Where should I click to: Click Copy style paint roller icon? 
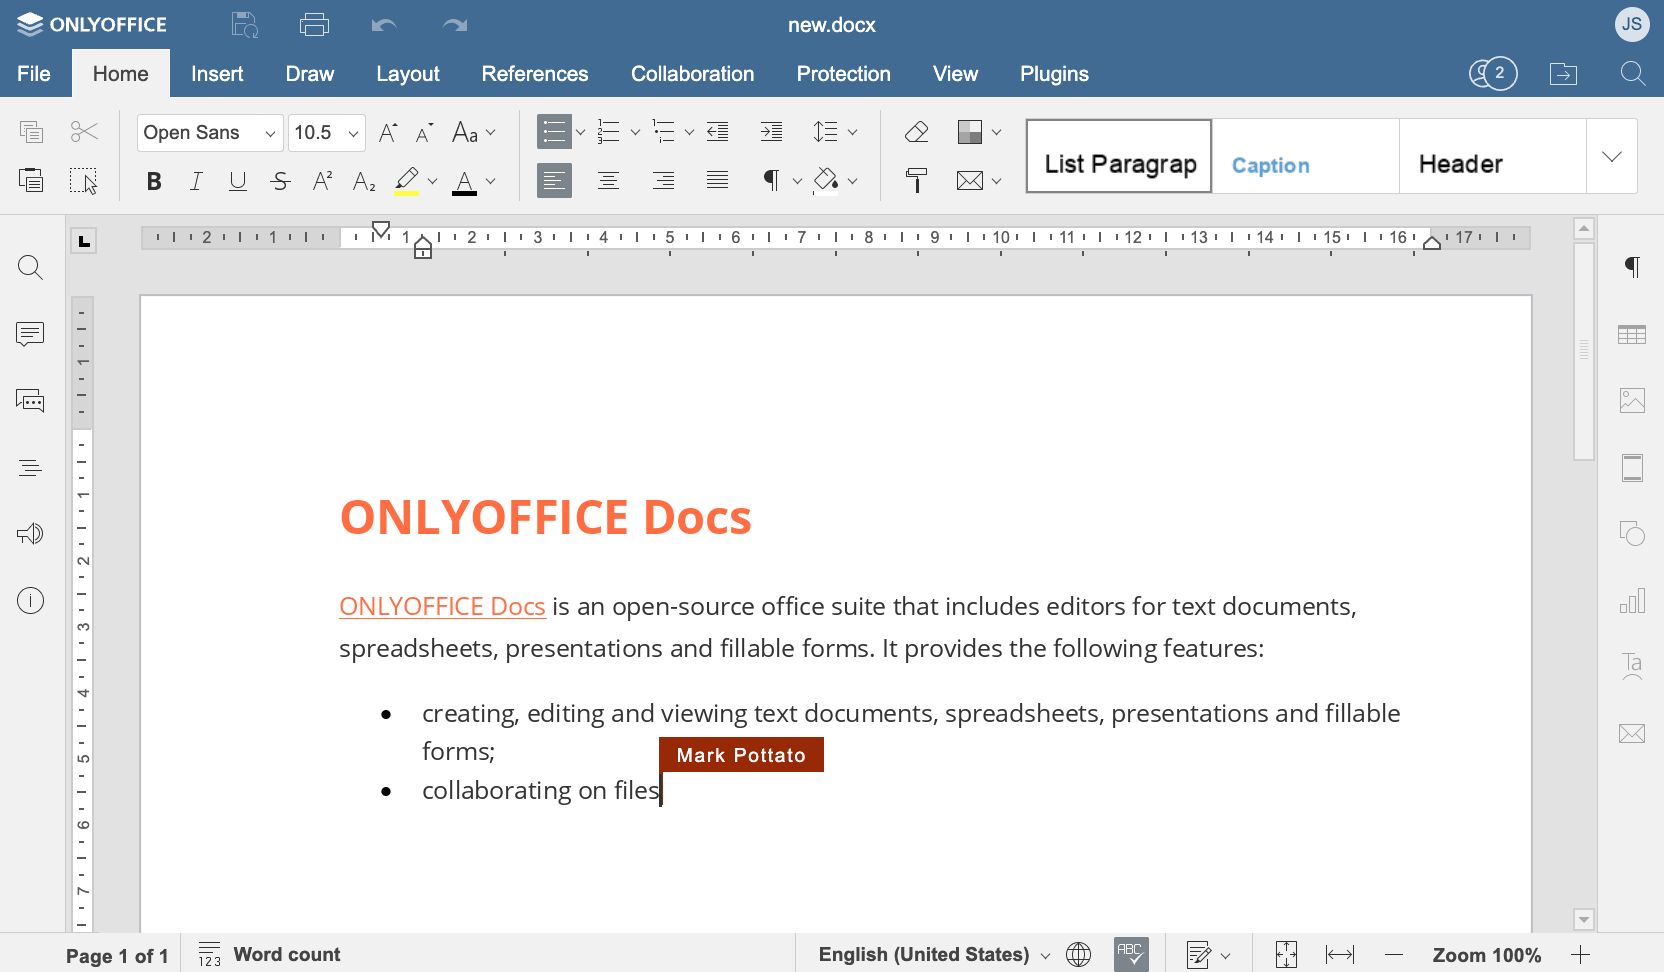tap(916, 181)
